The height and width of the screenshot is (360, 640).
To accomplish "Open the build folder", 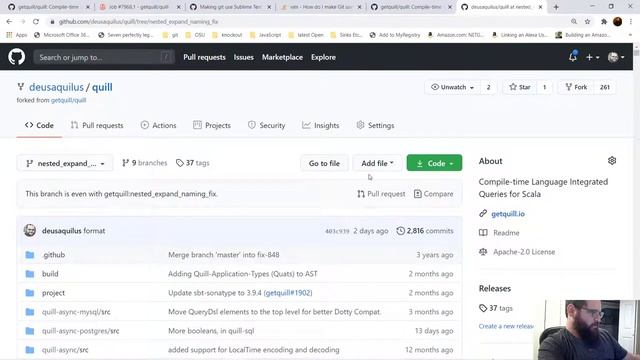I will point(50,274).
